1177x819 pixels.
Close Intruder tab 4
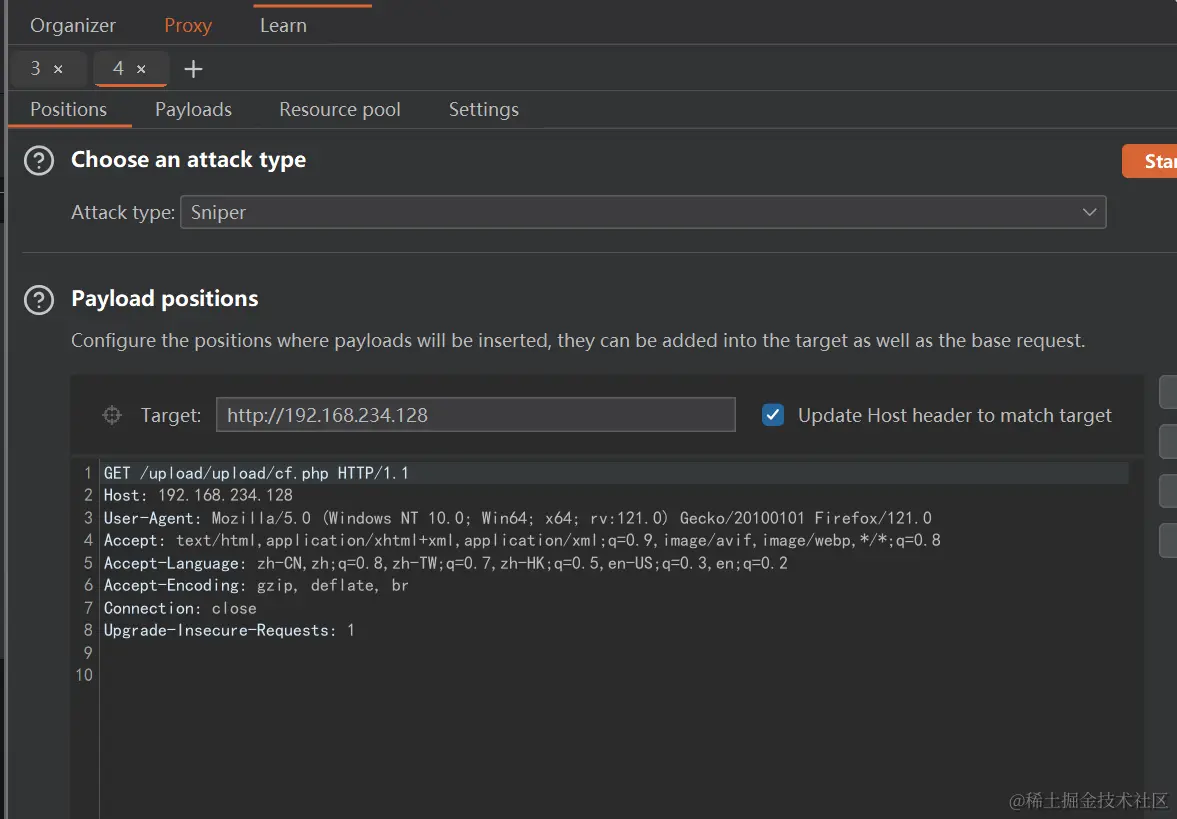pyautogui.click(x=141, y=69)
